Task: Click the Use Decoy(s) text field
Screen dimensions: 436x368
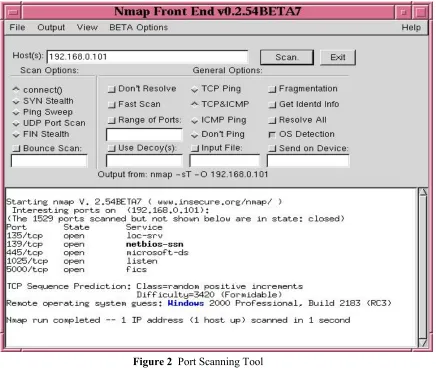Action: (x=144, y=161)
